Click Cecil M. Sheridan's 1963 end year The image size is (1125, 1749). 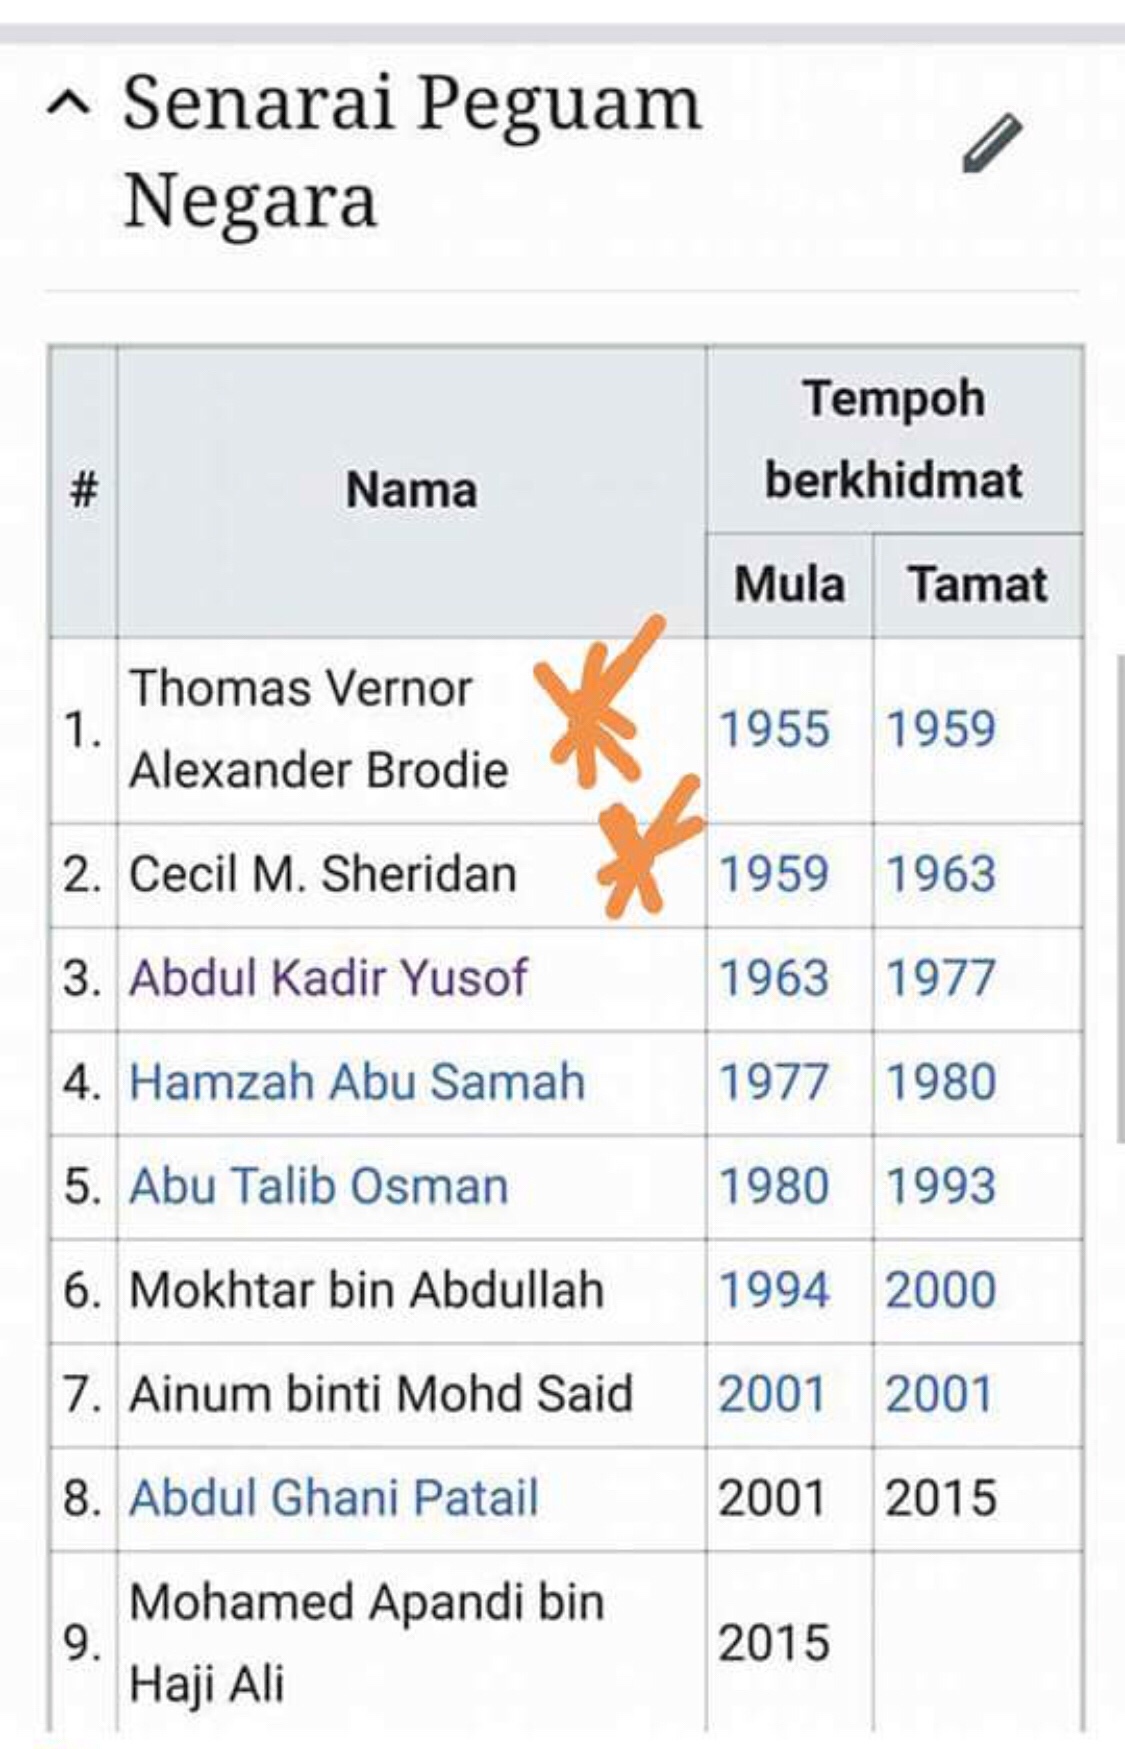pyautogui.click(x=941, y=874)
